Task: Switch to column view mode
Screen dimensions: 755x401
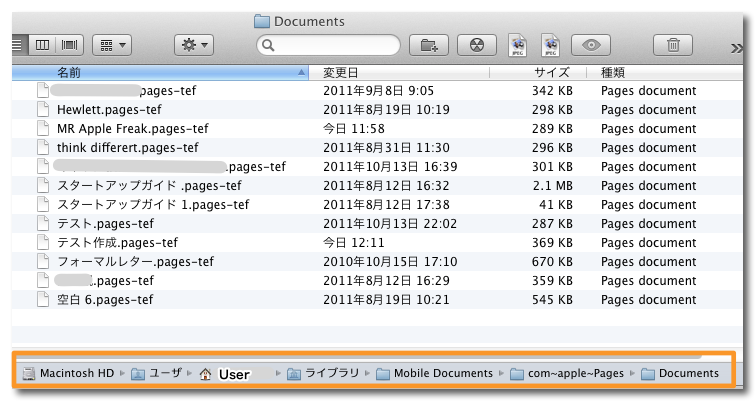Action: 42,45
